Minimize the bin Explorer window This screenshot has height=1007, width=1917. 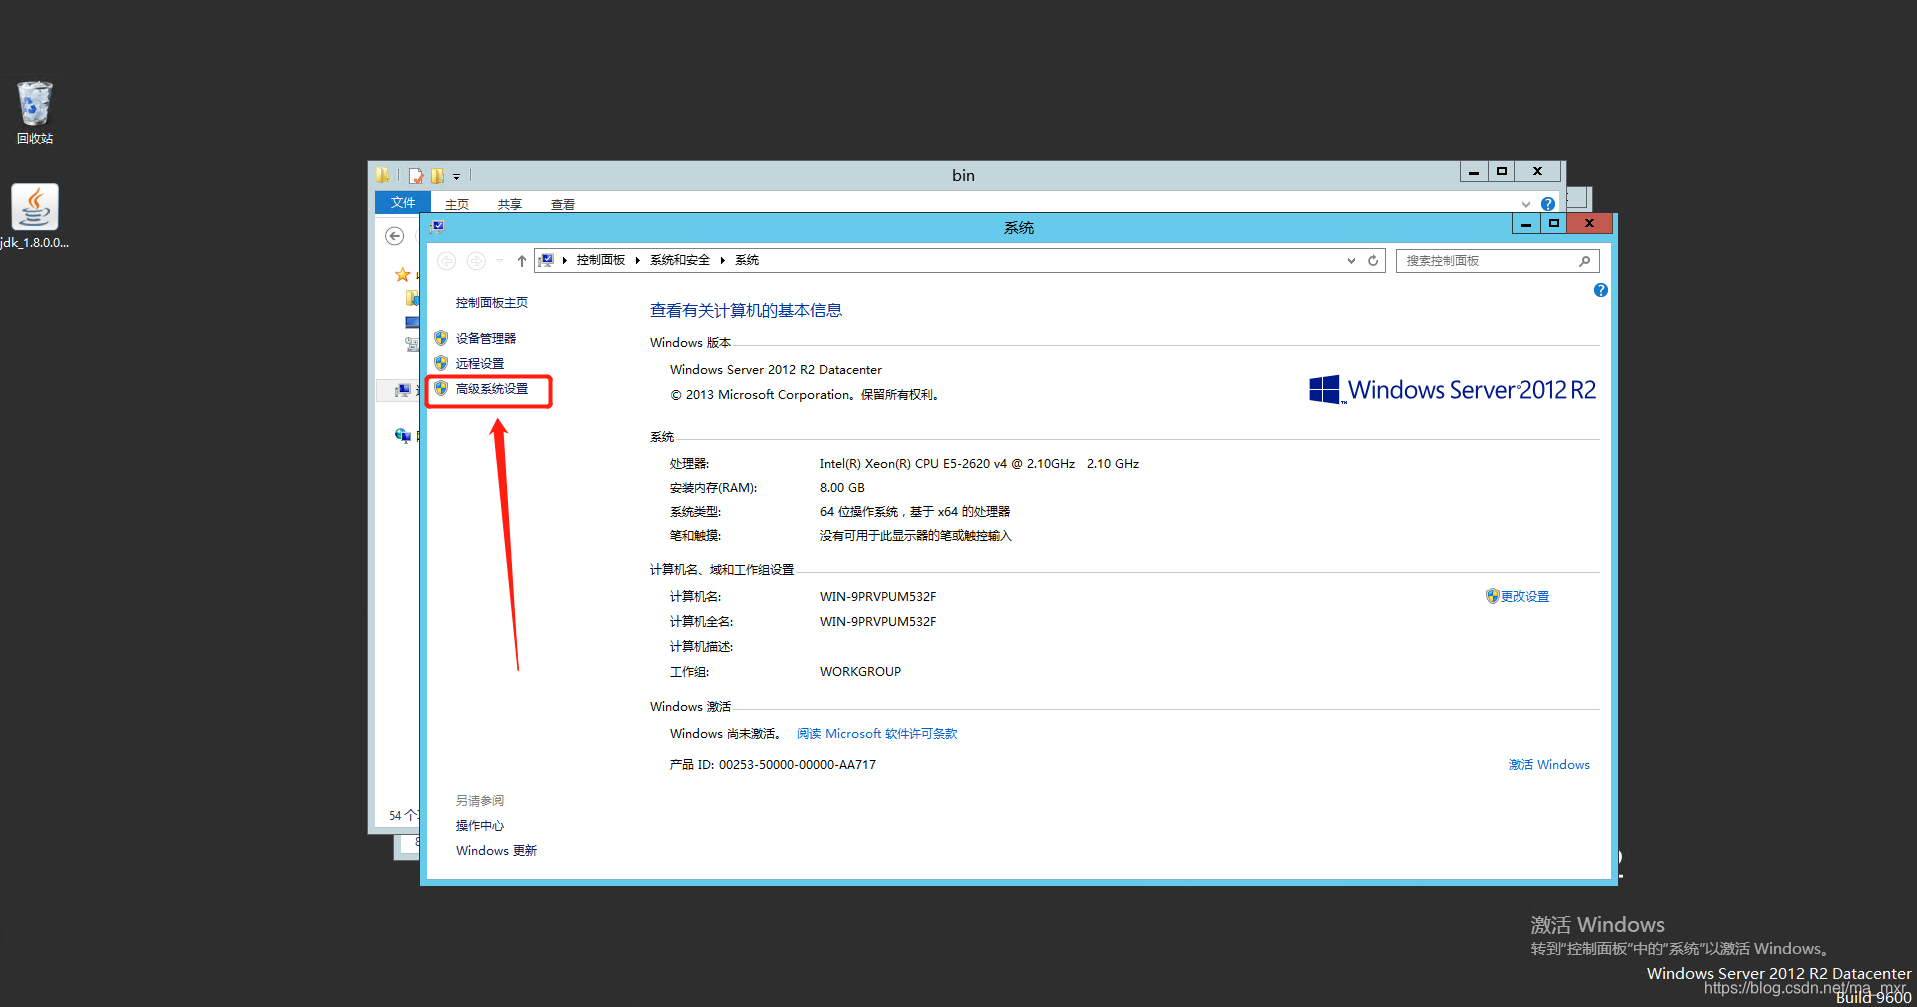(1473, 172)
